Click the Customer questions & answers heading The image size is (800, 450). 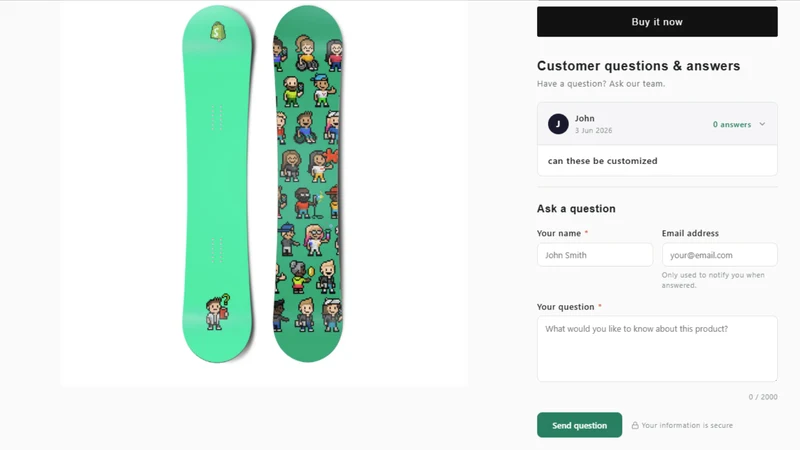pos(638,66)
